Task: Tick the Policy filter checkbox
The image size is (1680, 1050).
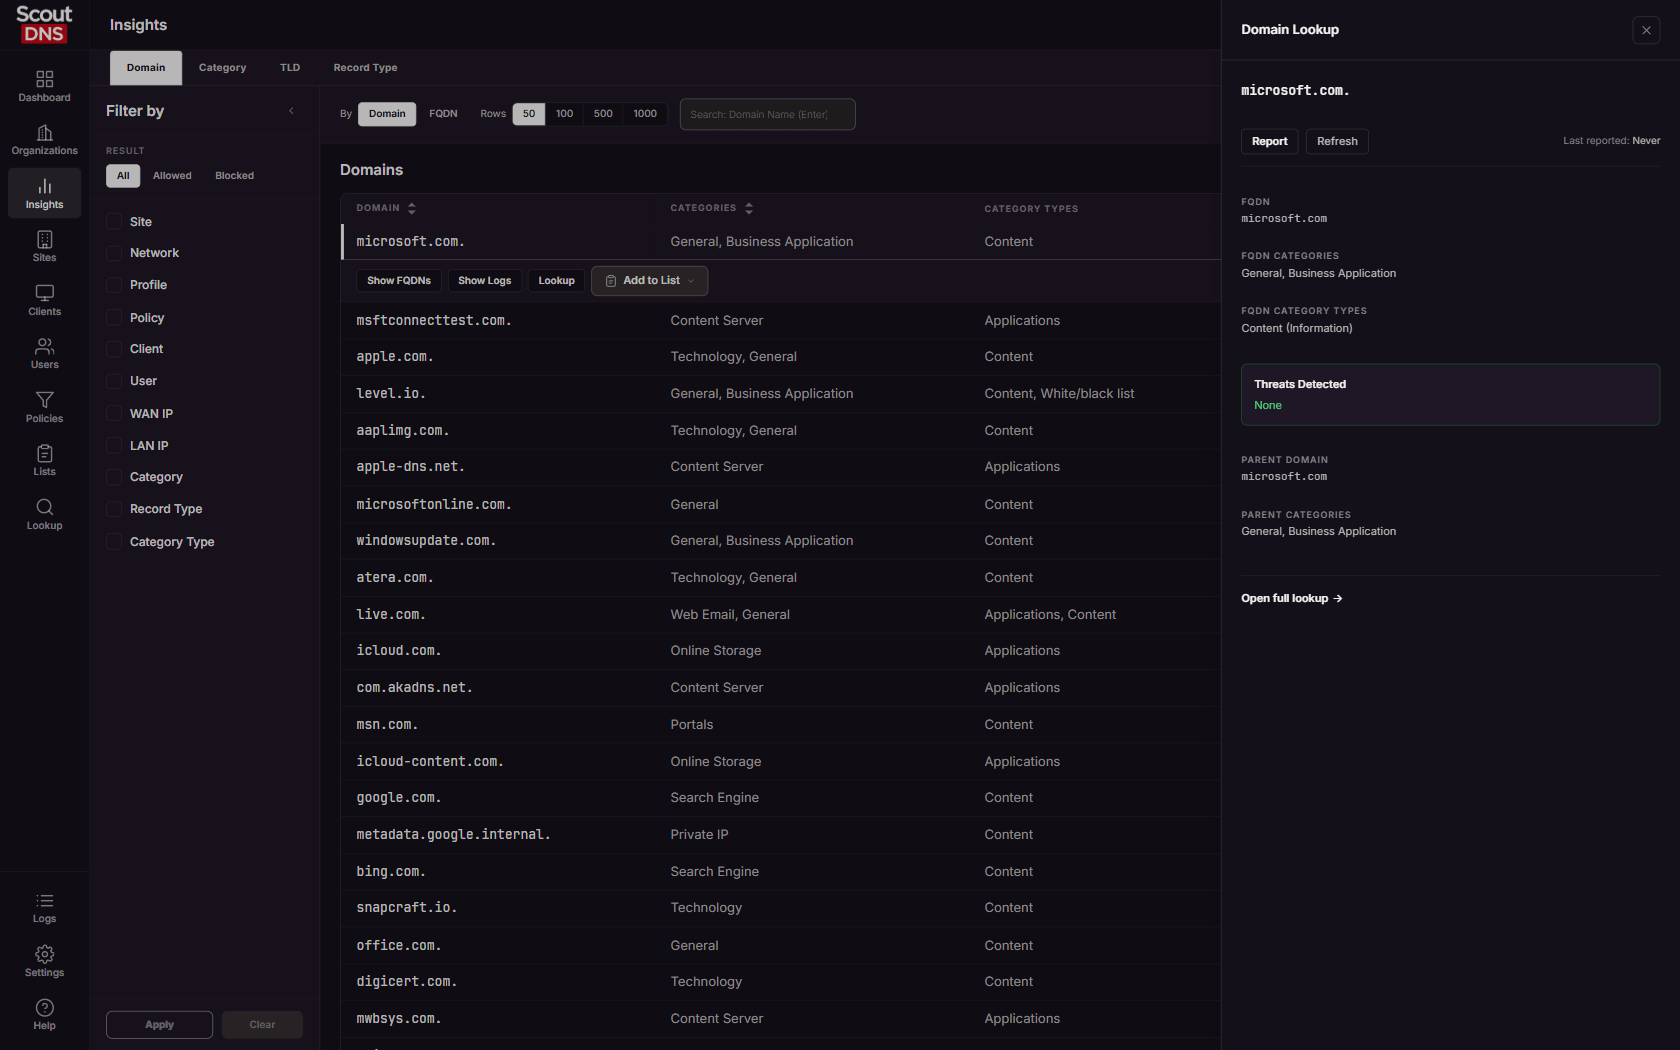Action: pos(114,318)
